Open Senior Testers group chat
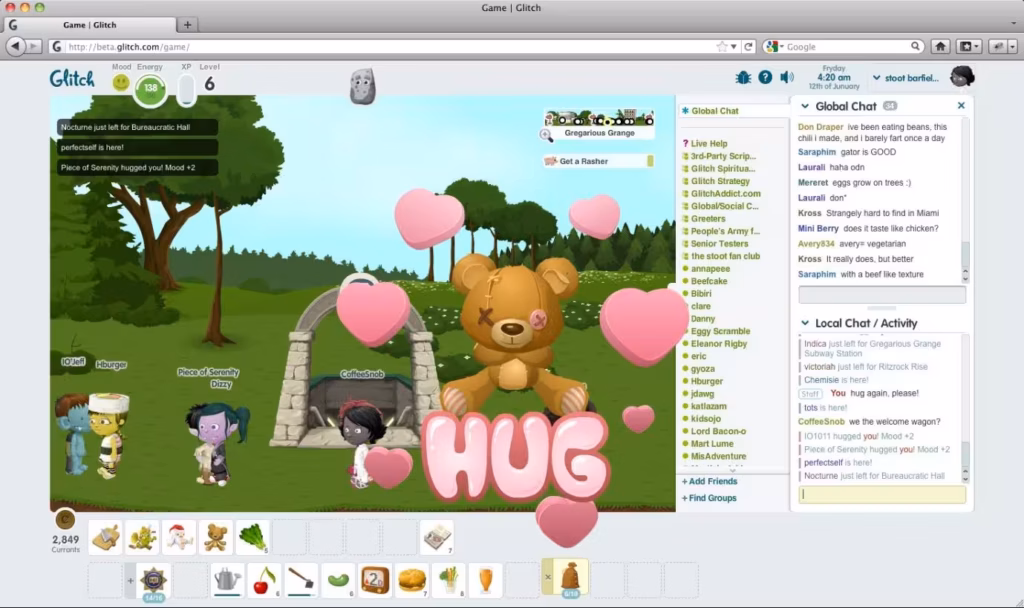This screenshot has height=608, width=1024. click(720, 244)
